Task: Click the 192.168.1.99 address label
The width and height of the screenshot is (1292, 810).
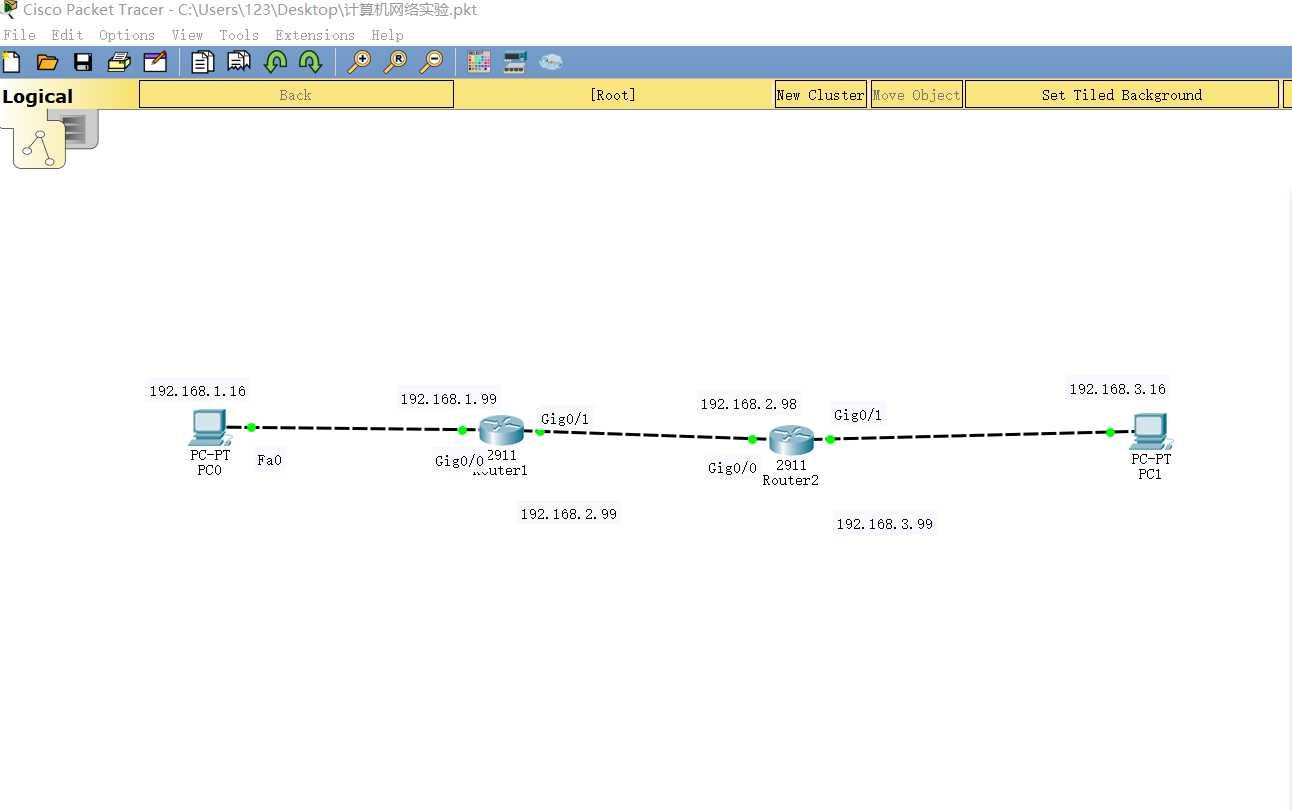Action: [x=449, y=399]
